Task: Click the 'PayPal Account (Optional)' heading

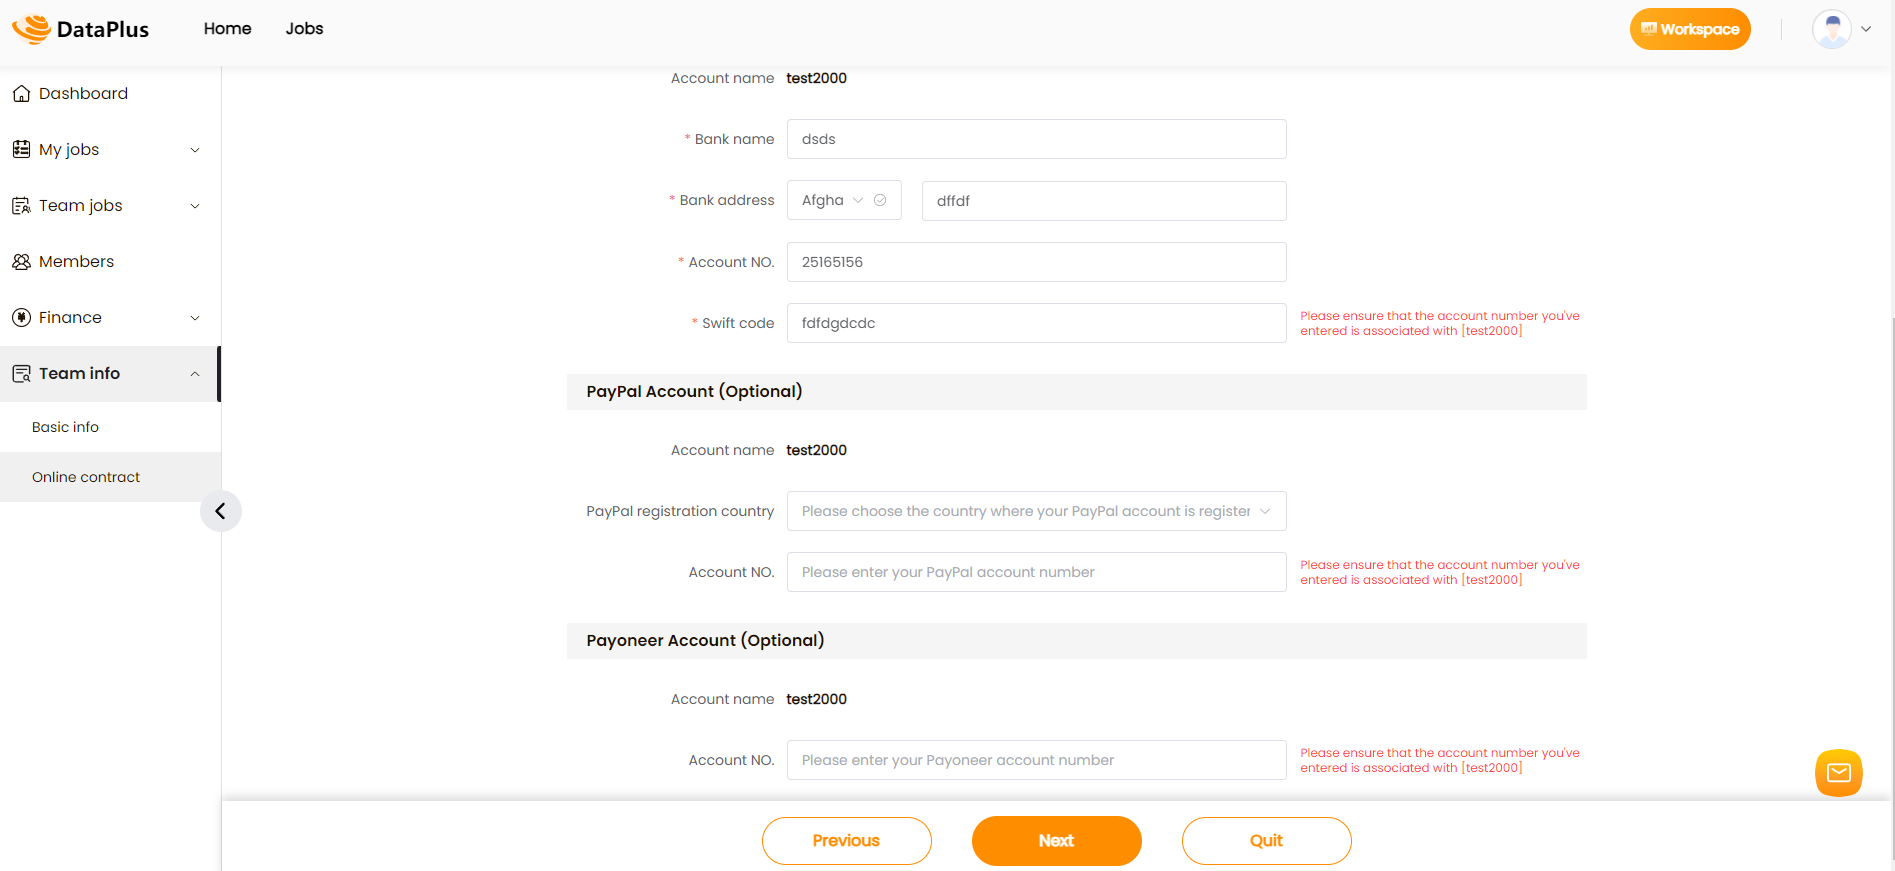Action: 694,392
